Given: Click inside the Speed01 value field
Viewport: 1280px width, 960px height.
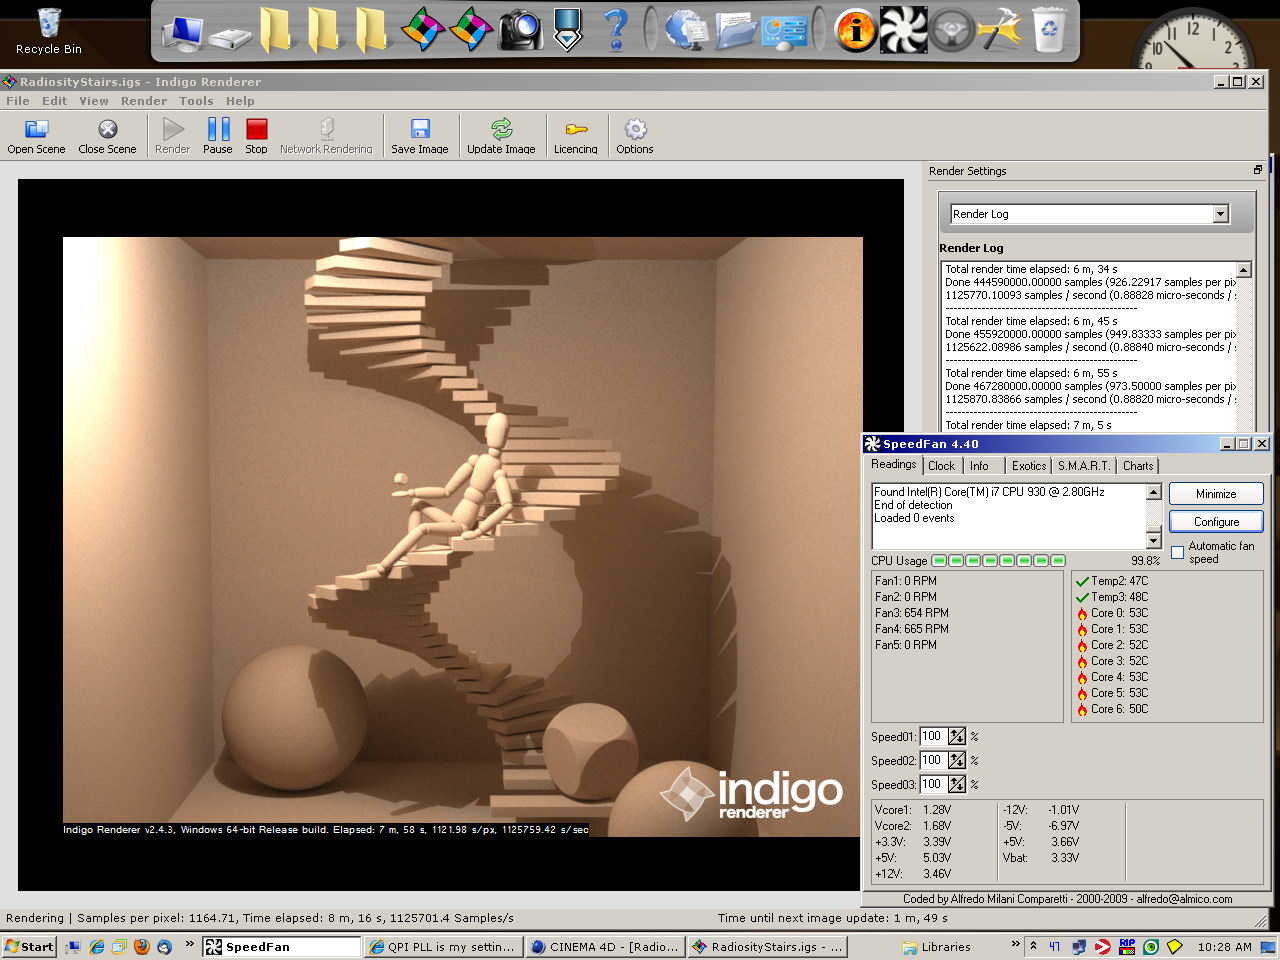Looking at the screenshot, I should (933, 736).
